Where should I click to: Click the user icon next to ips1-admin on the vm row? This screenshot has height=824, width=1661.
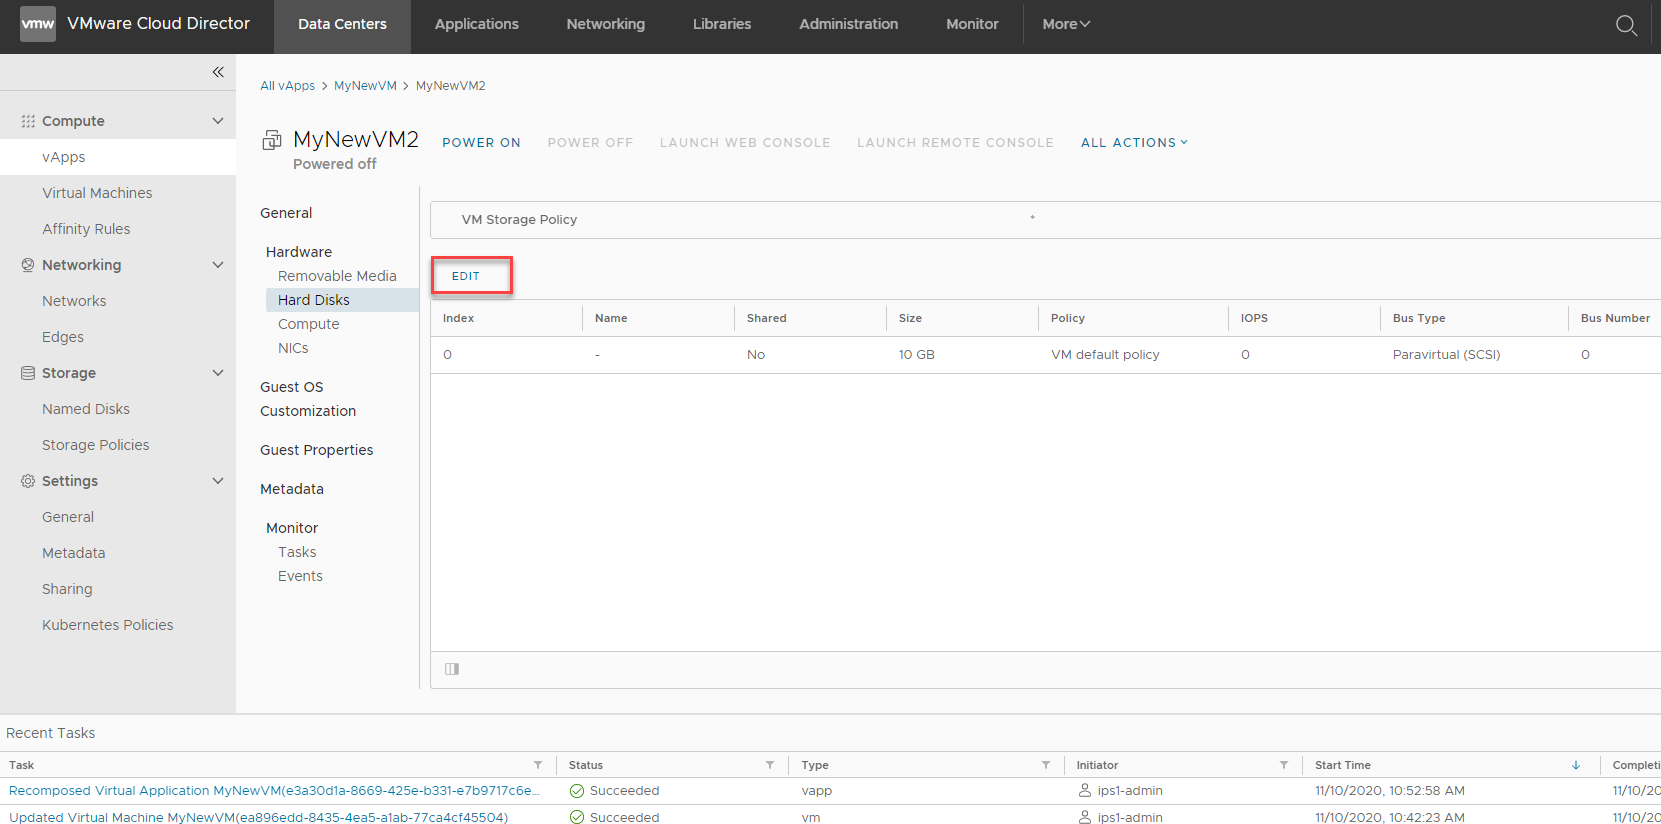(1085, 817)
